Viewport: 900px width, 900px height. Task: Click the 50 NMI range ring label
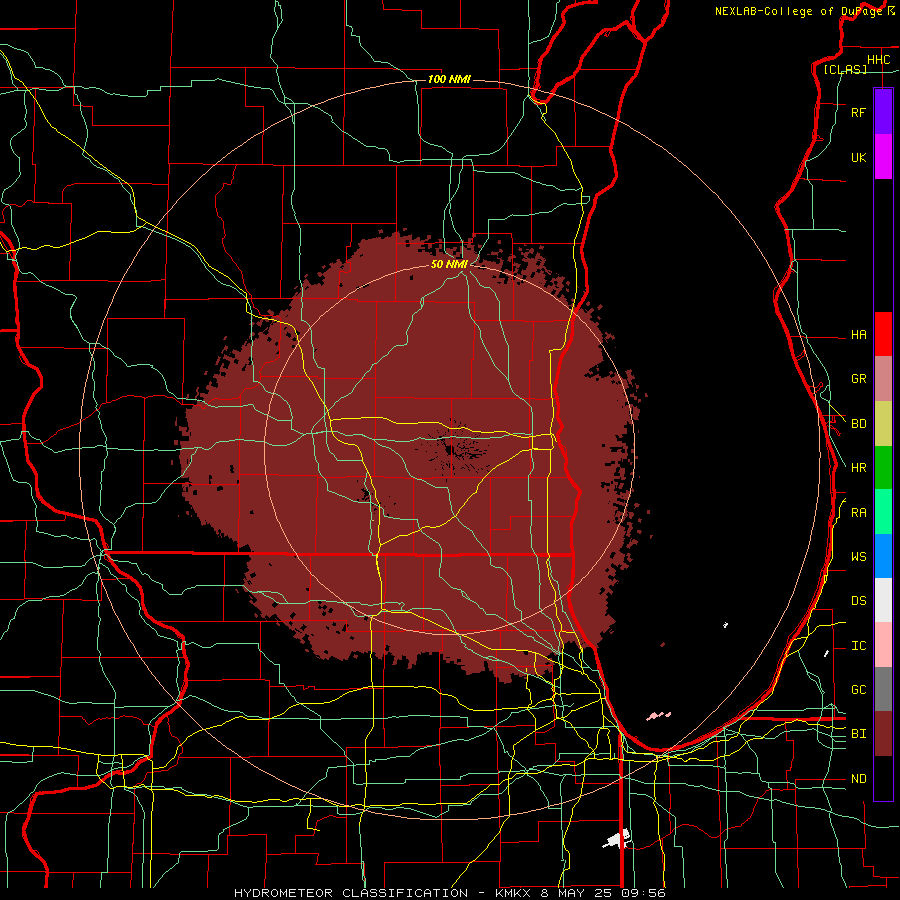point(449,264)
